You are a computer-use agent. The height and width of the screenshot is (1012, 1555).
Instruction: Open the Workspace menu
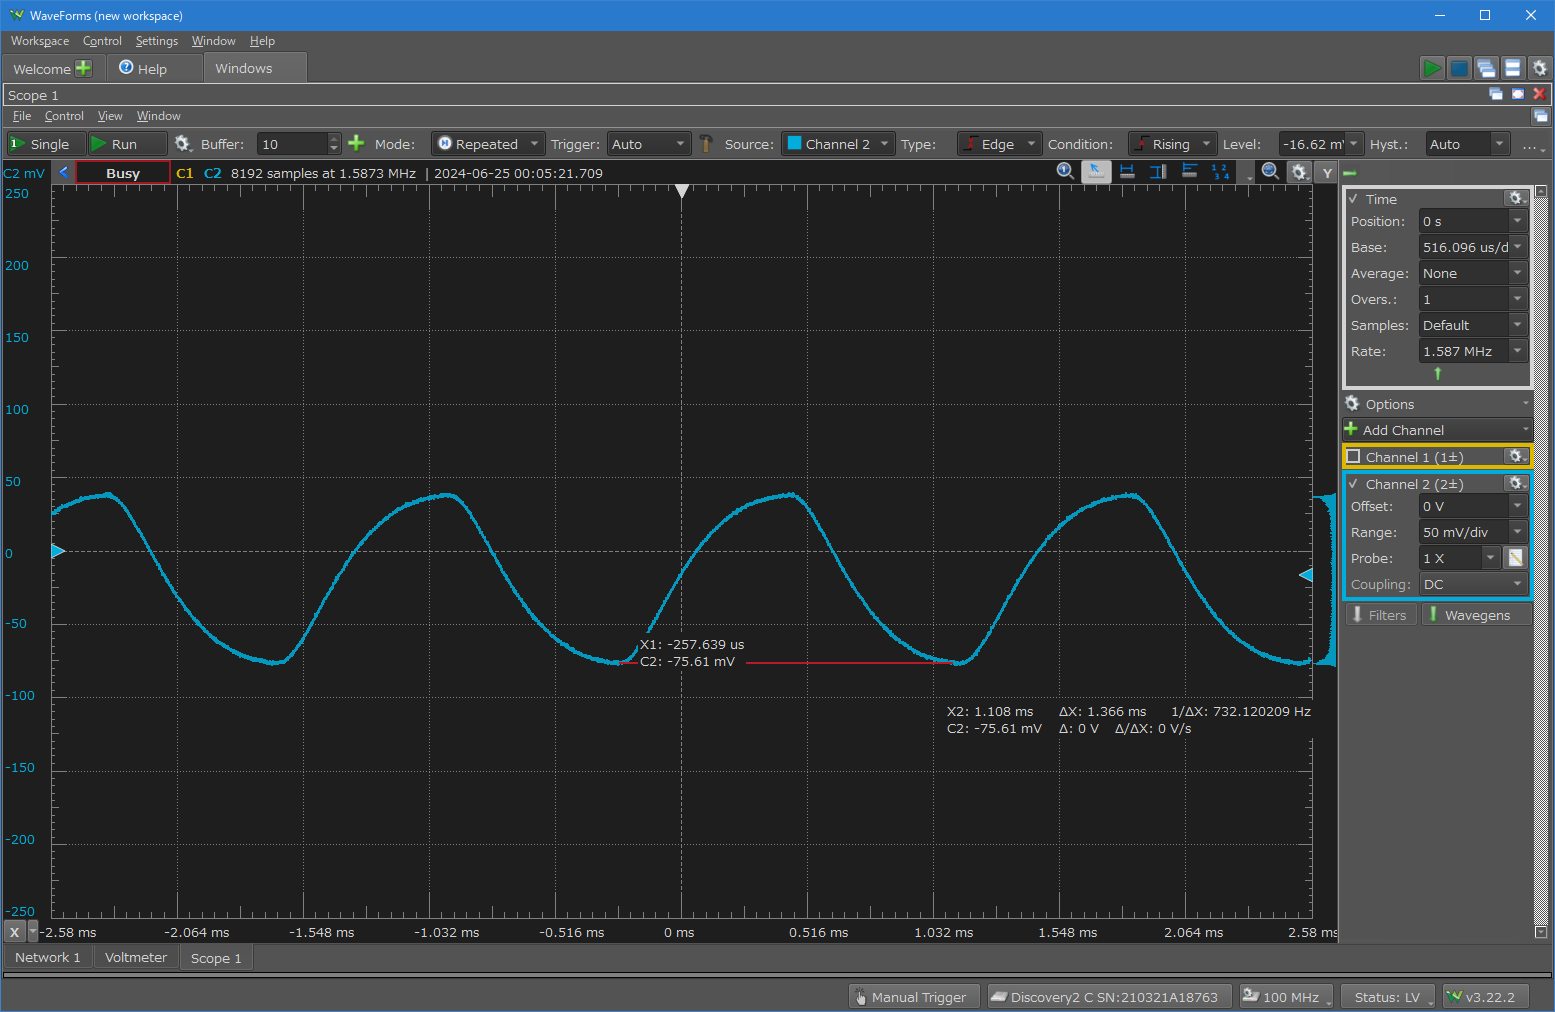tap(40, 41)
